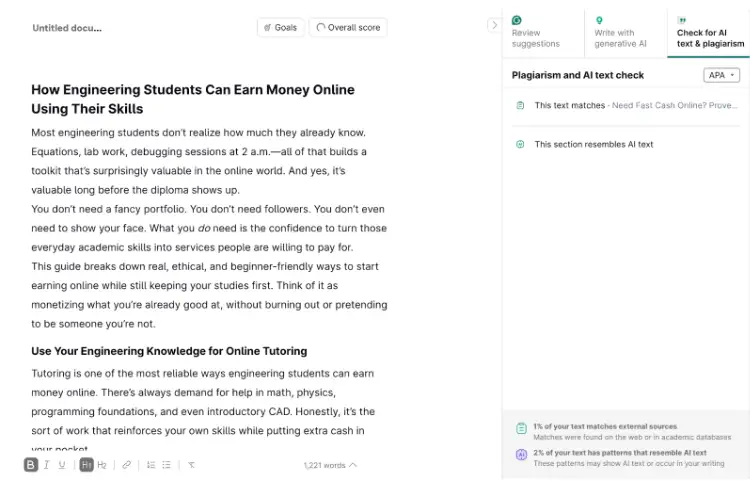Apply numbered list formatting
Image resolution: width=750 pixels, height=493 pixels.
tap(151, 465)
